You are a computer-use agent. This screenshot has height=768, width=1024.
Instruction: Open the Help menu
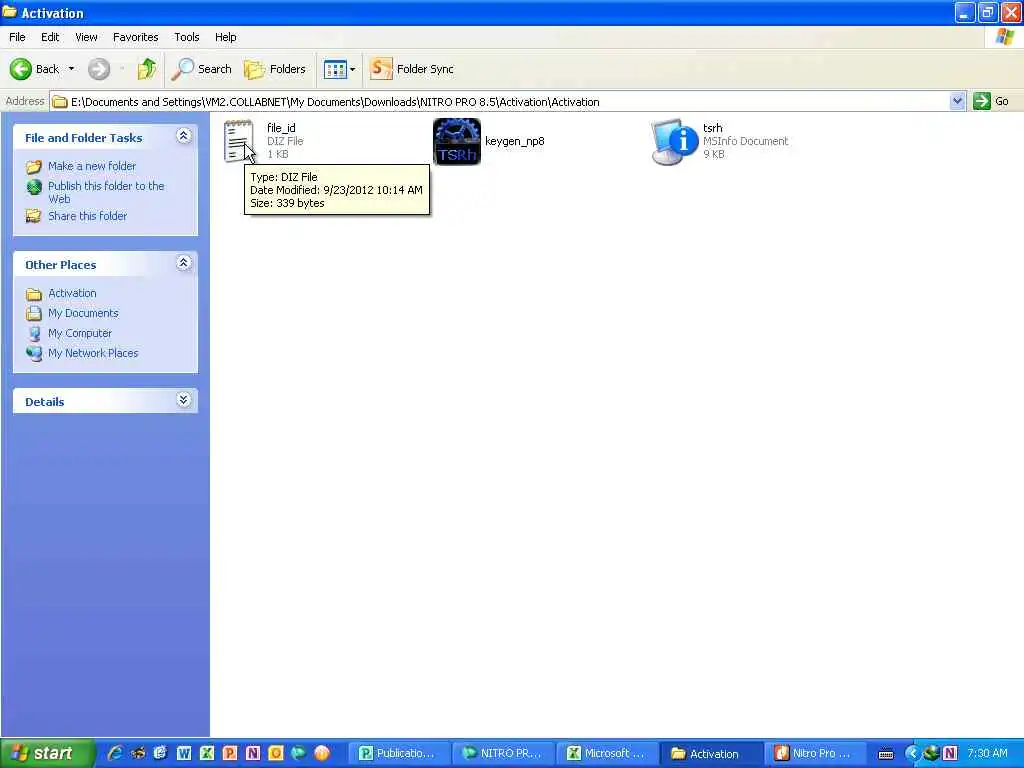click(225, 37)
